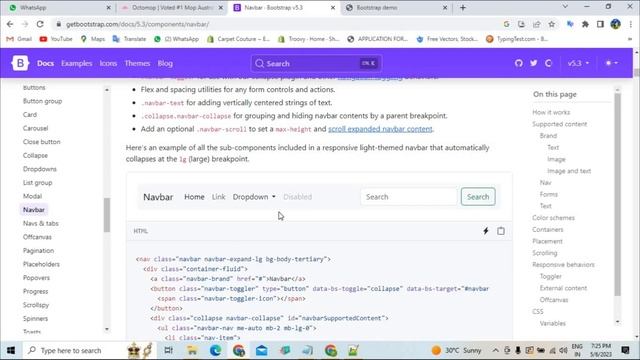
Task: Open Chrome profile avatar
Action: [x=616, y=24]
